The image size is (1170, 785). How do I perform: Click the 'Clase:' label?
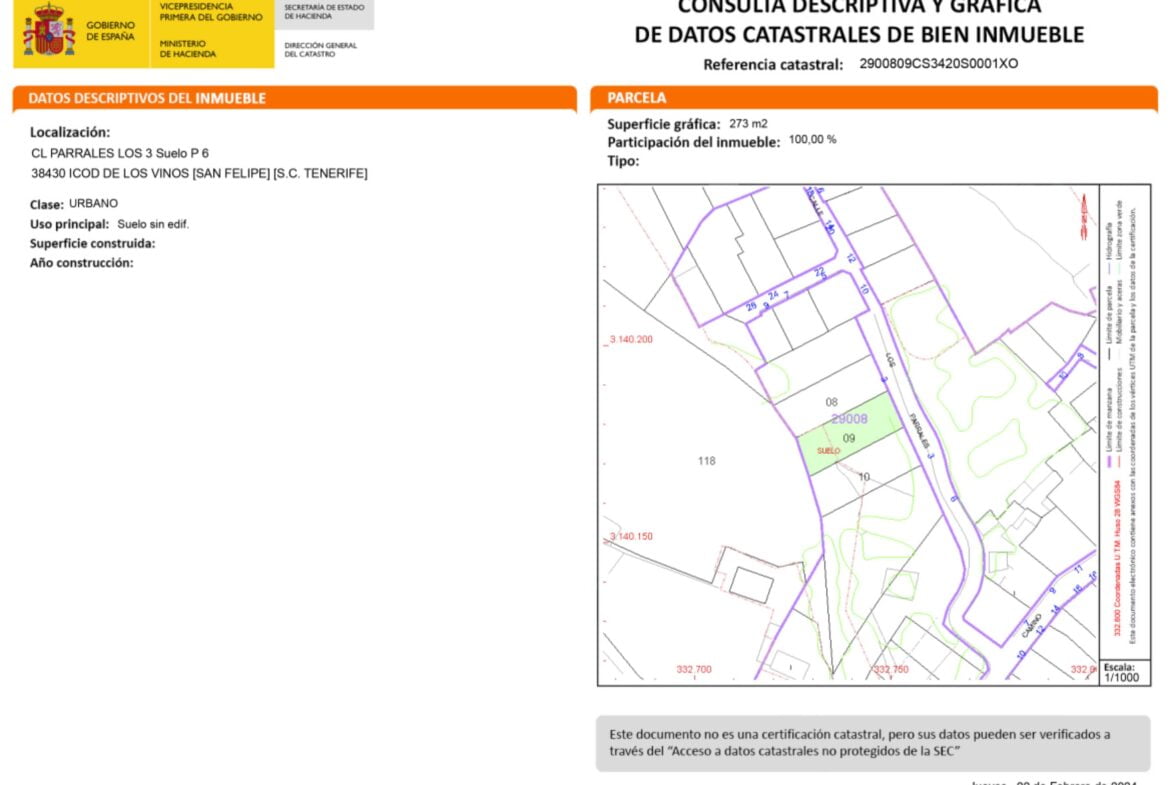pos(46,204)
